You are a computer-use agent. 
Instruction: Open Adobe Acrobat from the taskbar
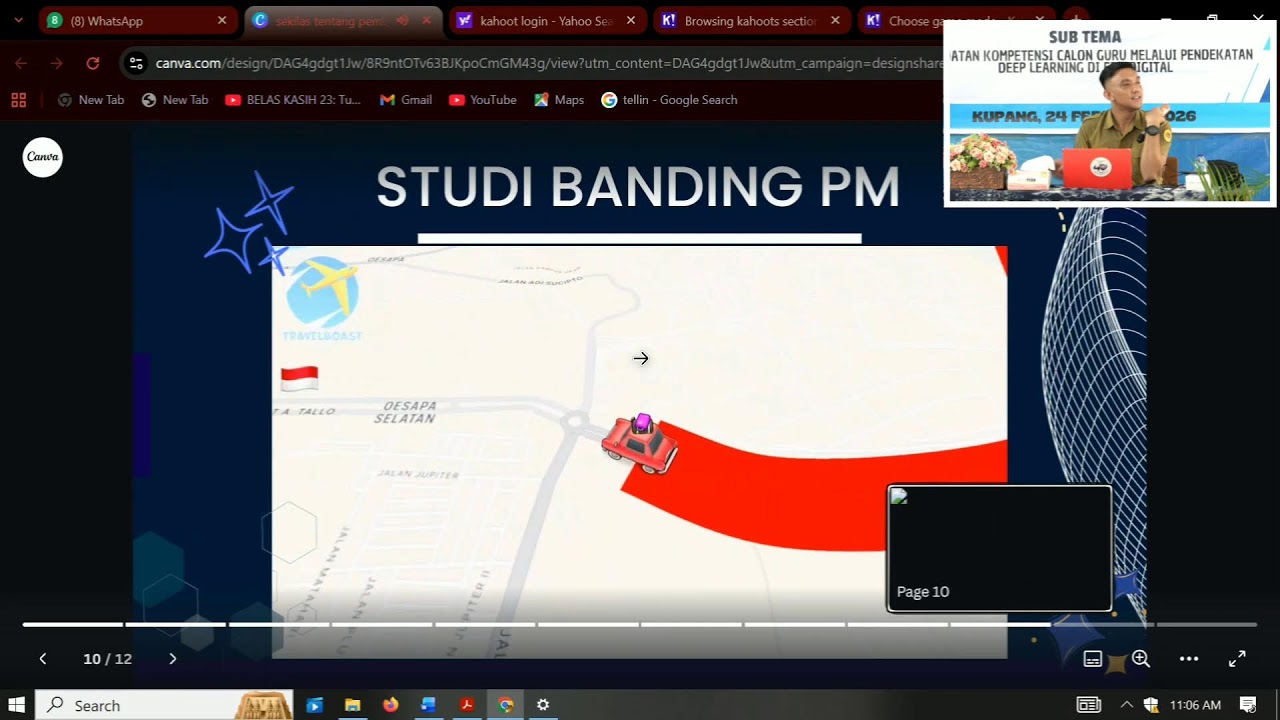(466, 705)
